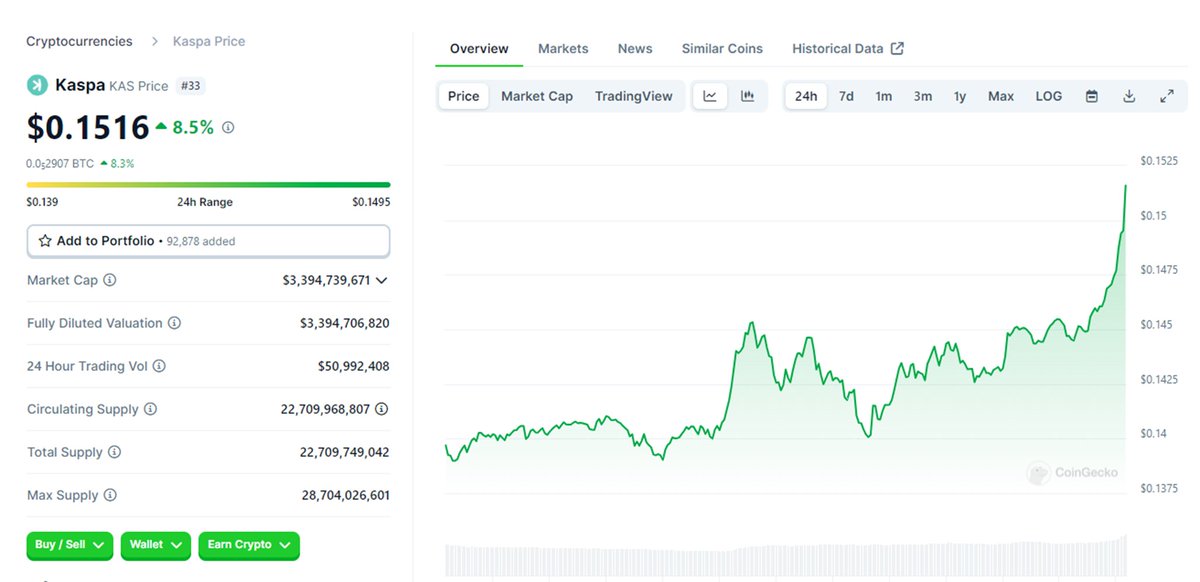Open the Max Supply info icon

click(x=110, y=495)
